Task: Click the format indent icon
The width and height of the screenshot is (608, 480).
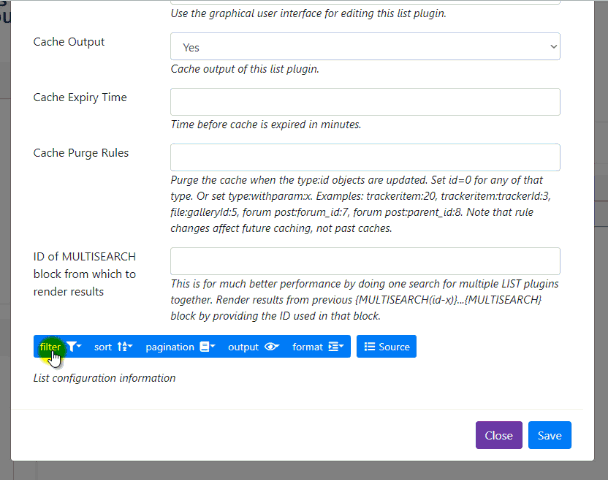Action: coord(334,347)
